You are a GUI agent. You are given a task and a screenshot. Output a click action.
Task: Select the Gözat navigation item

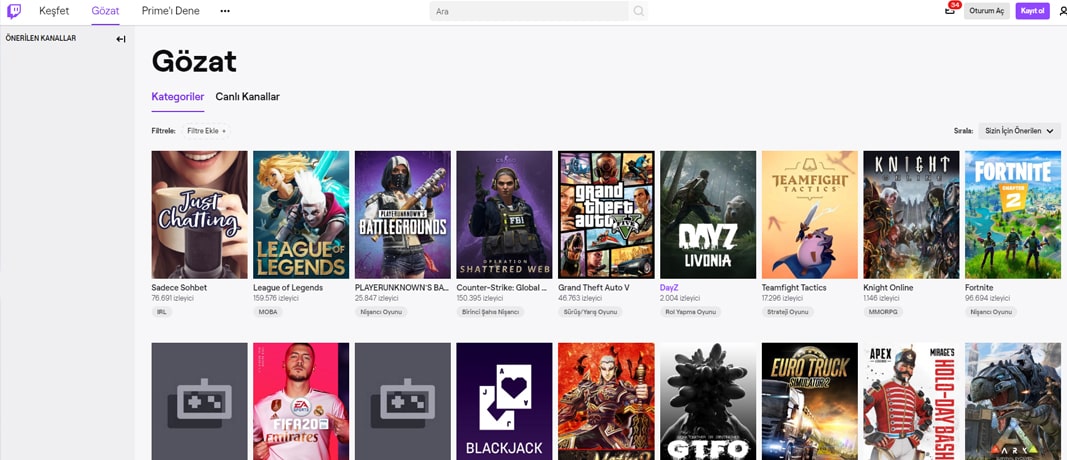(x=105, y=11)
